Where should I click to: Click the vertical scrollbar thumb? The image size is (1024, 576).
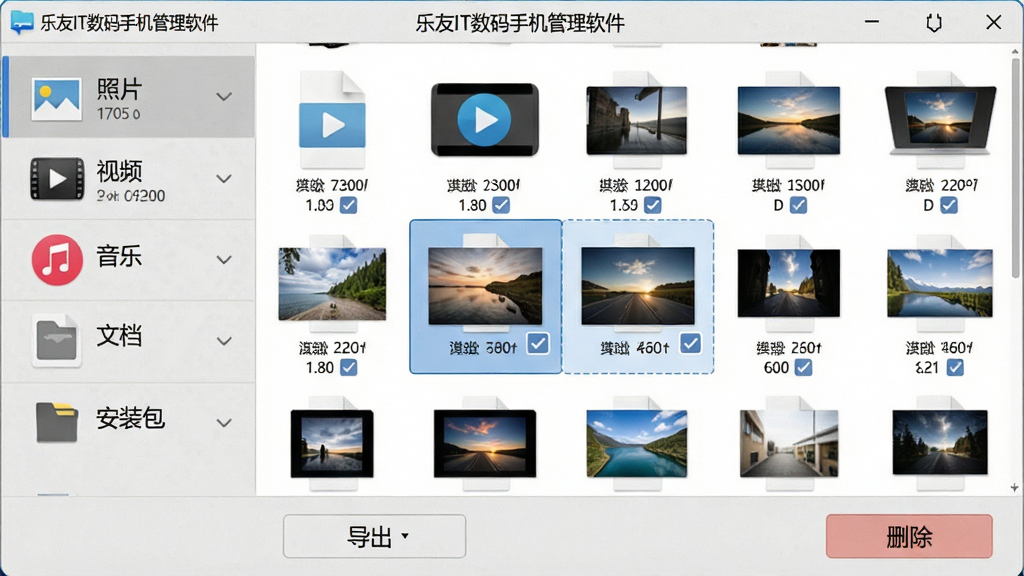pyautogui.click(x=1014, y=168)
